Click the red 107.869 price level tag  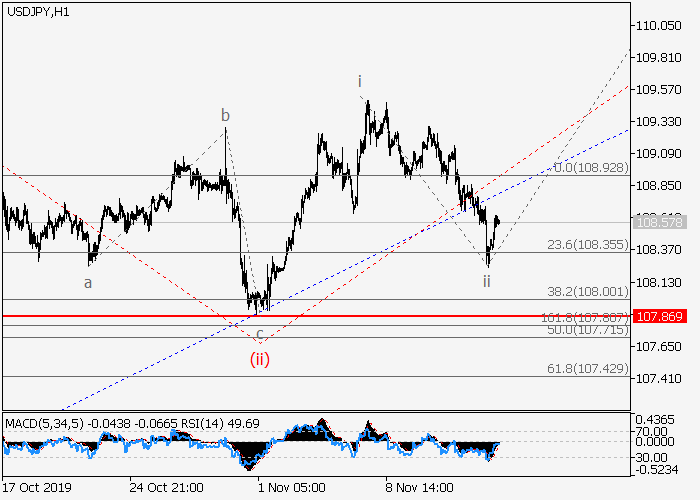657,316
